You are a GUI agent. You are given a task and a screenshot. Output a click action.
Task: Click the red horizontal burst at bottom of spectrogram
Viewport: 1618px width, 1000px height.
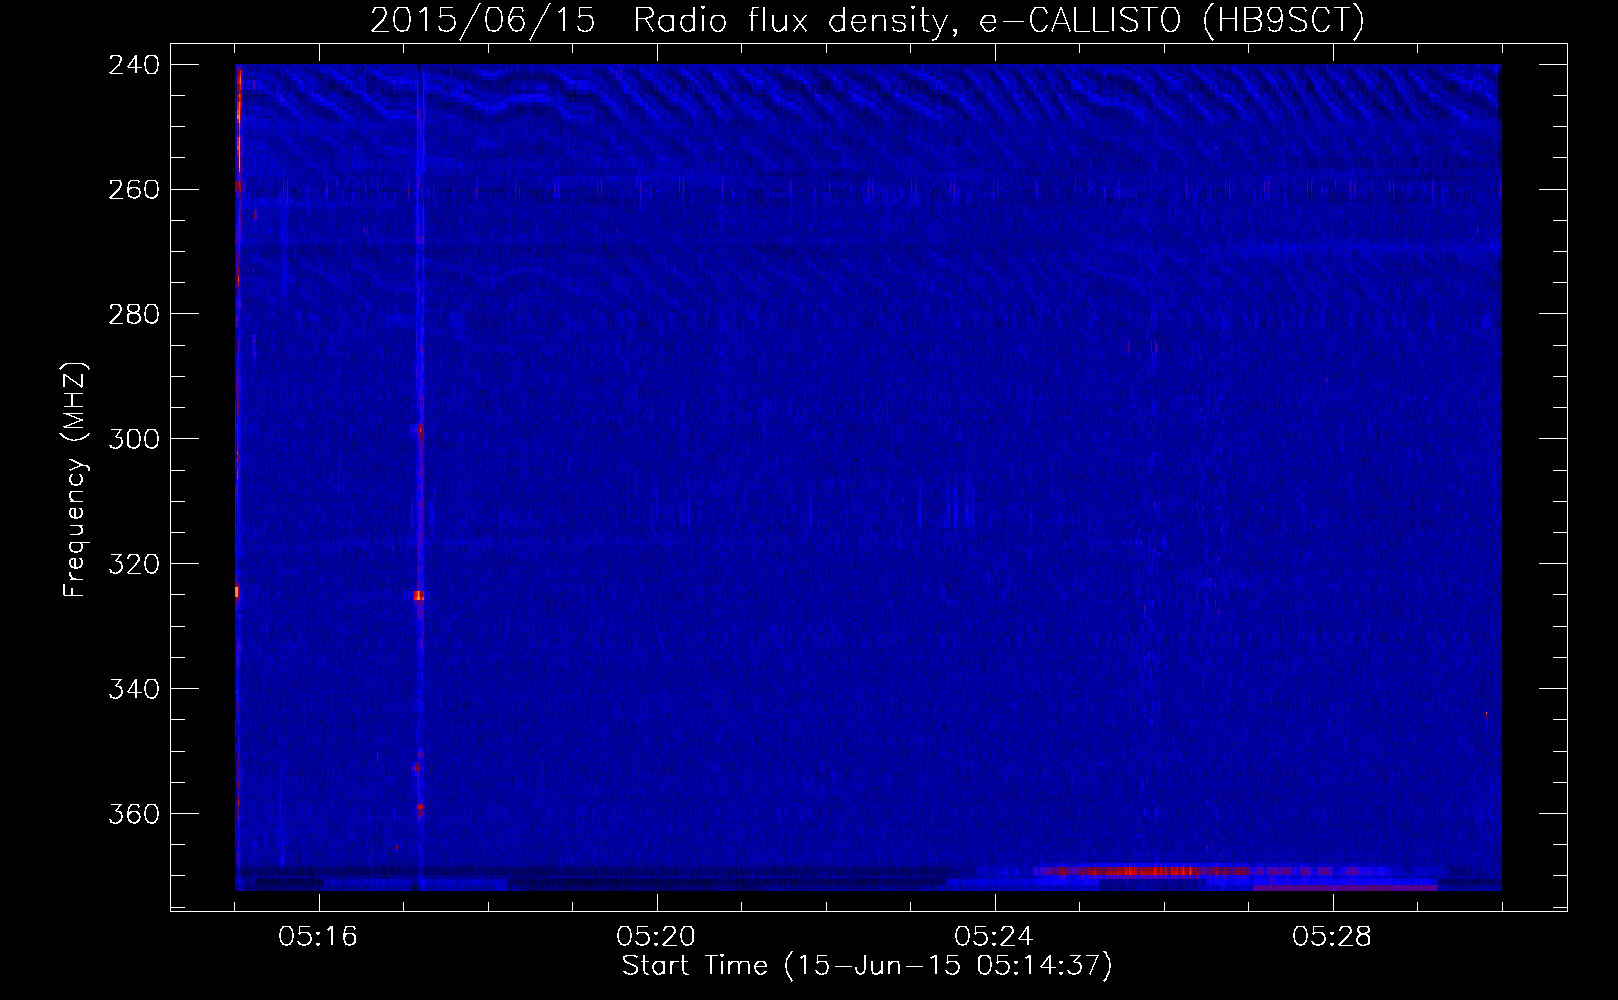click(1140, 871)
